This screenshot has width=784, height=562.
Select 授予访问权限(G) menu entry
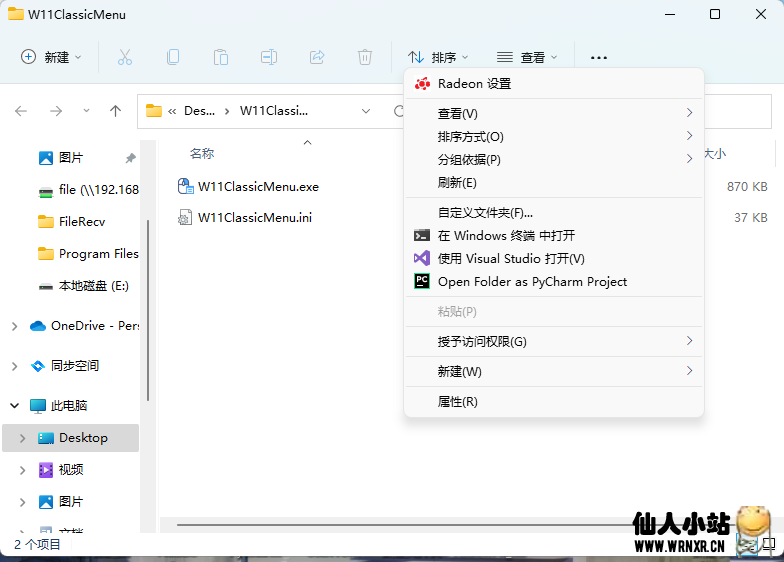(554, 342)
